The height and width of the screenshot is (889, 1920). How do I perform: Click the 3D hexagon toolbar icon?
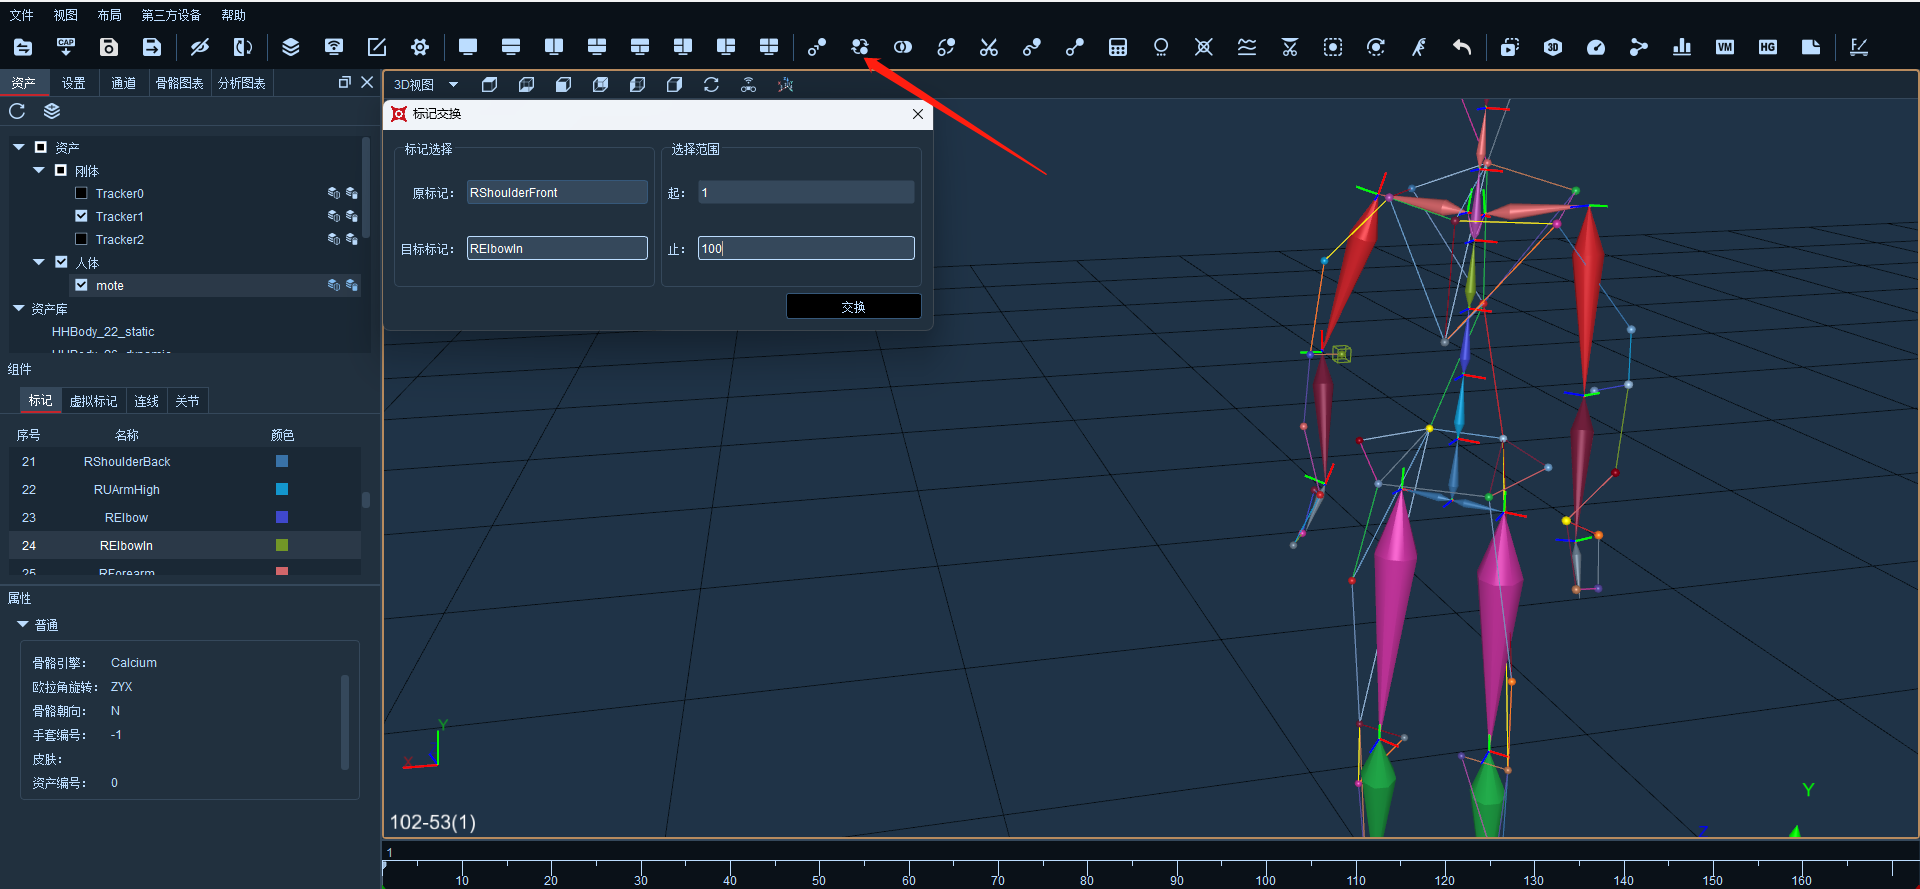coord(1553,47)
